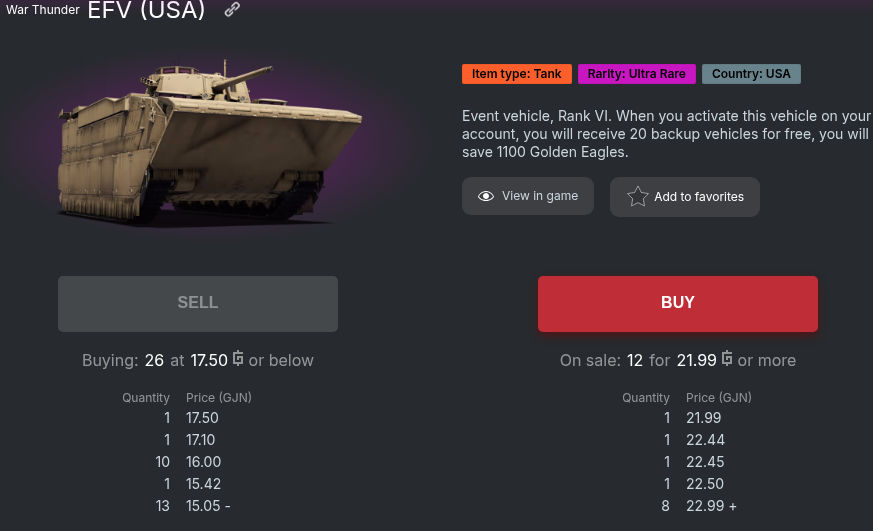Click the eye icon for View in game

click(x=486, y=196)
